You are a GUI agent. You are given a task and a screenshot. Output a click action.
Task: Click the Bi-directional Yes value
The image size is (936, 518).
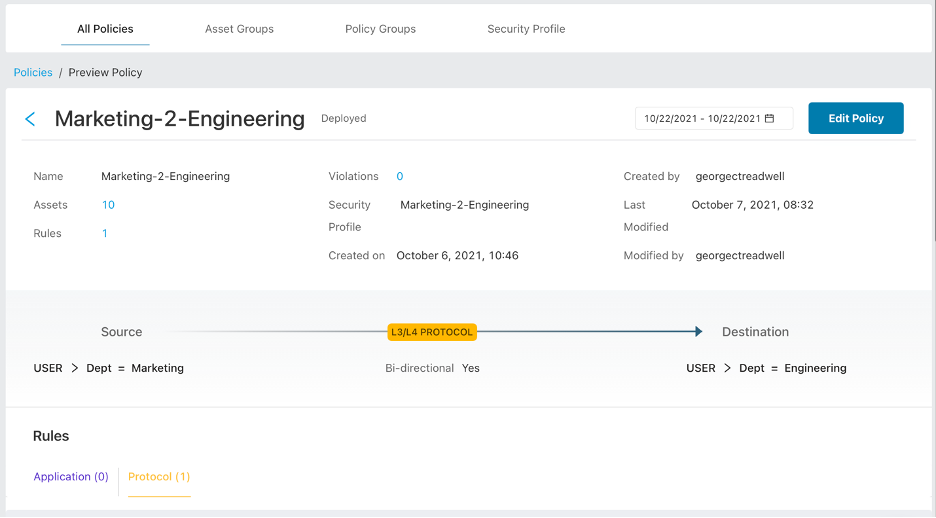tap(470, 368)
